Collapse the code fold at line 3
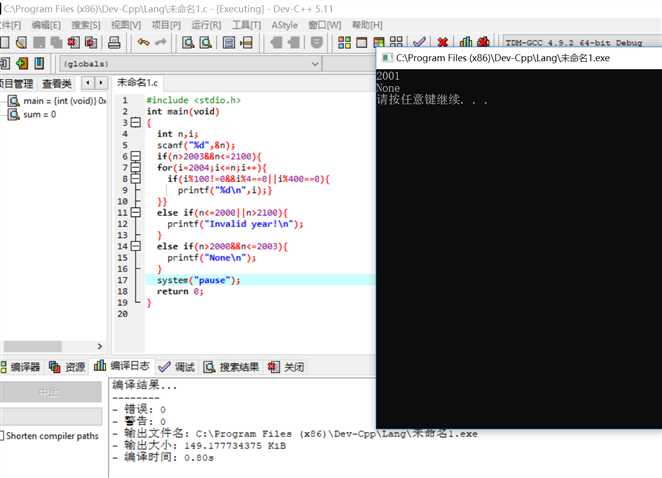 [136, 122]
